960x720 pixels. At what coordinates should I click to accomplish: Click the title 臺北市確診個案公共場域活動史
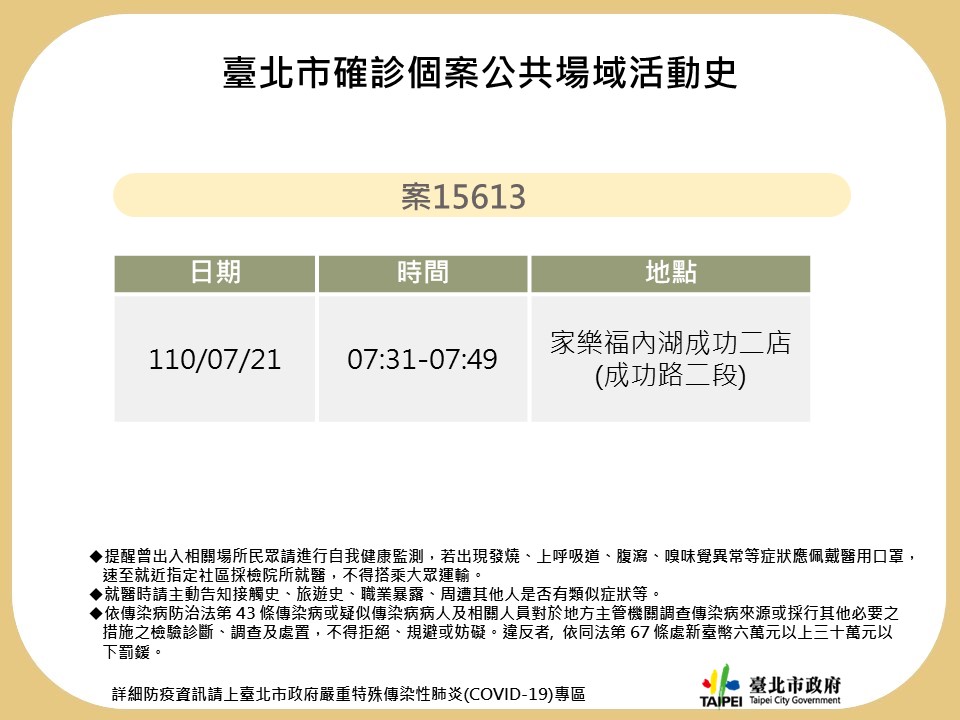(x=480, y=73)
